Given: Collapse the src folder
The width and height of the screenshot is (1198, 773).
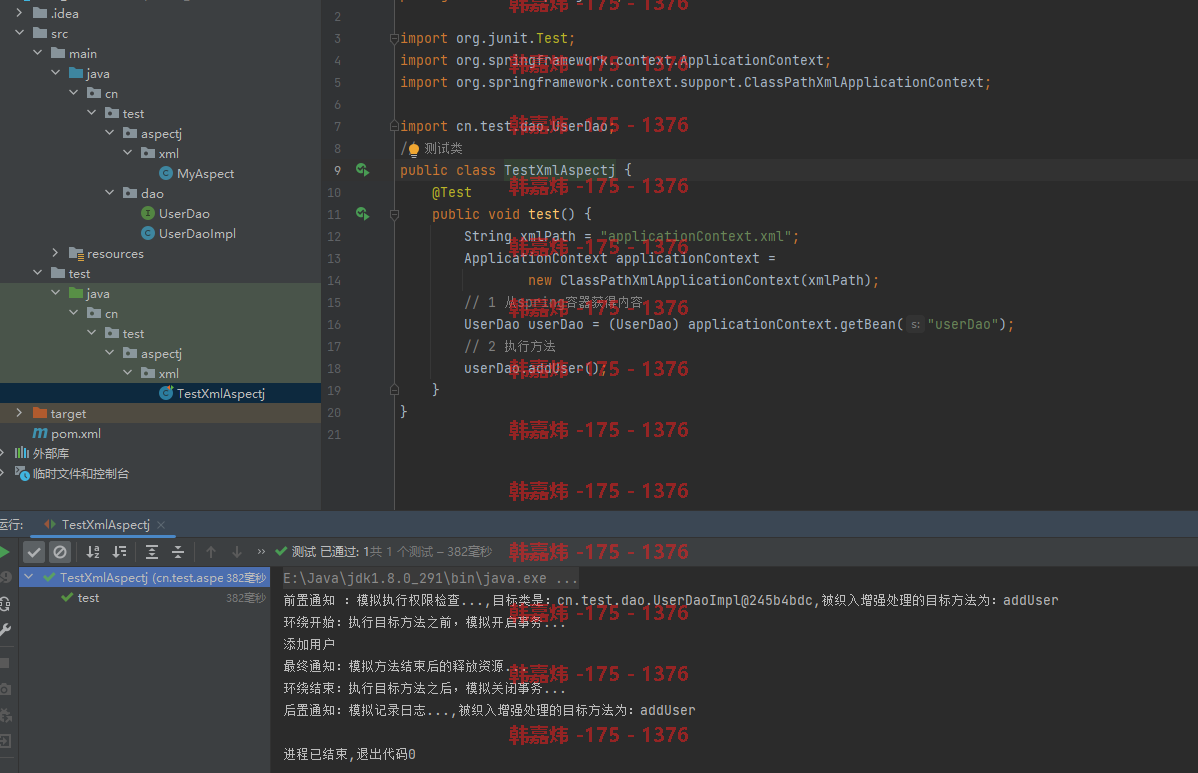Looking at the screenshot, I should (x=19, y=33).
